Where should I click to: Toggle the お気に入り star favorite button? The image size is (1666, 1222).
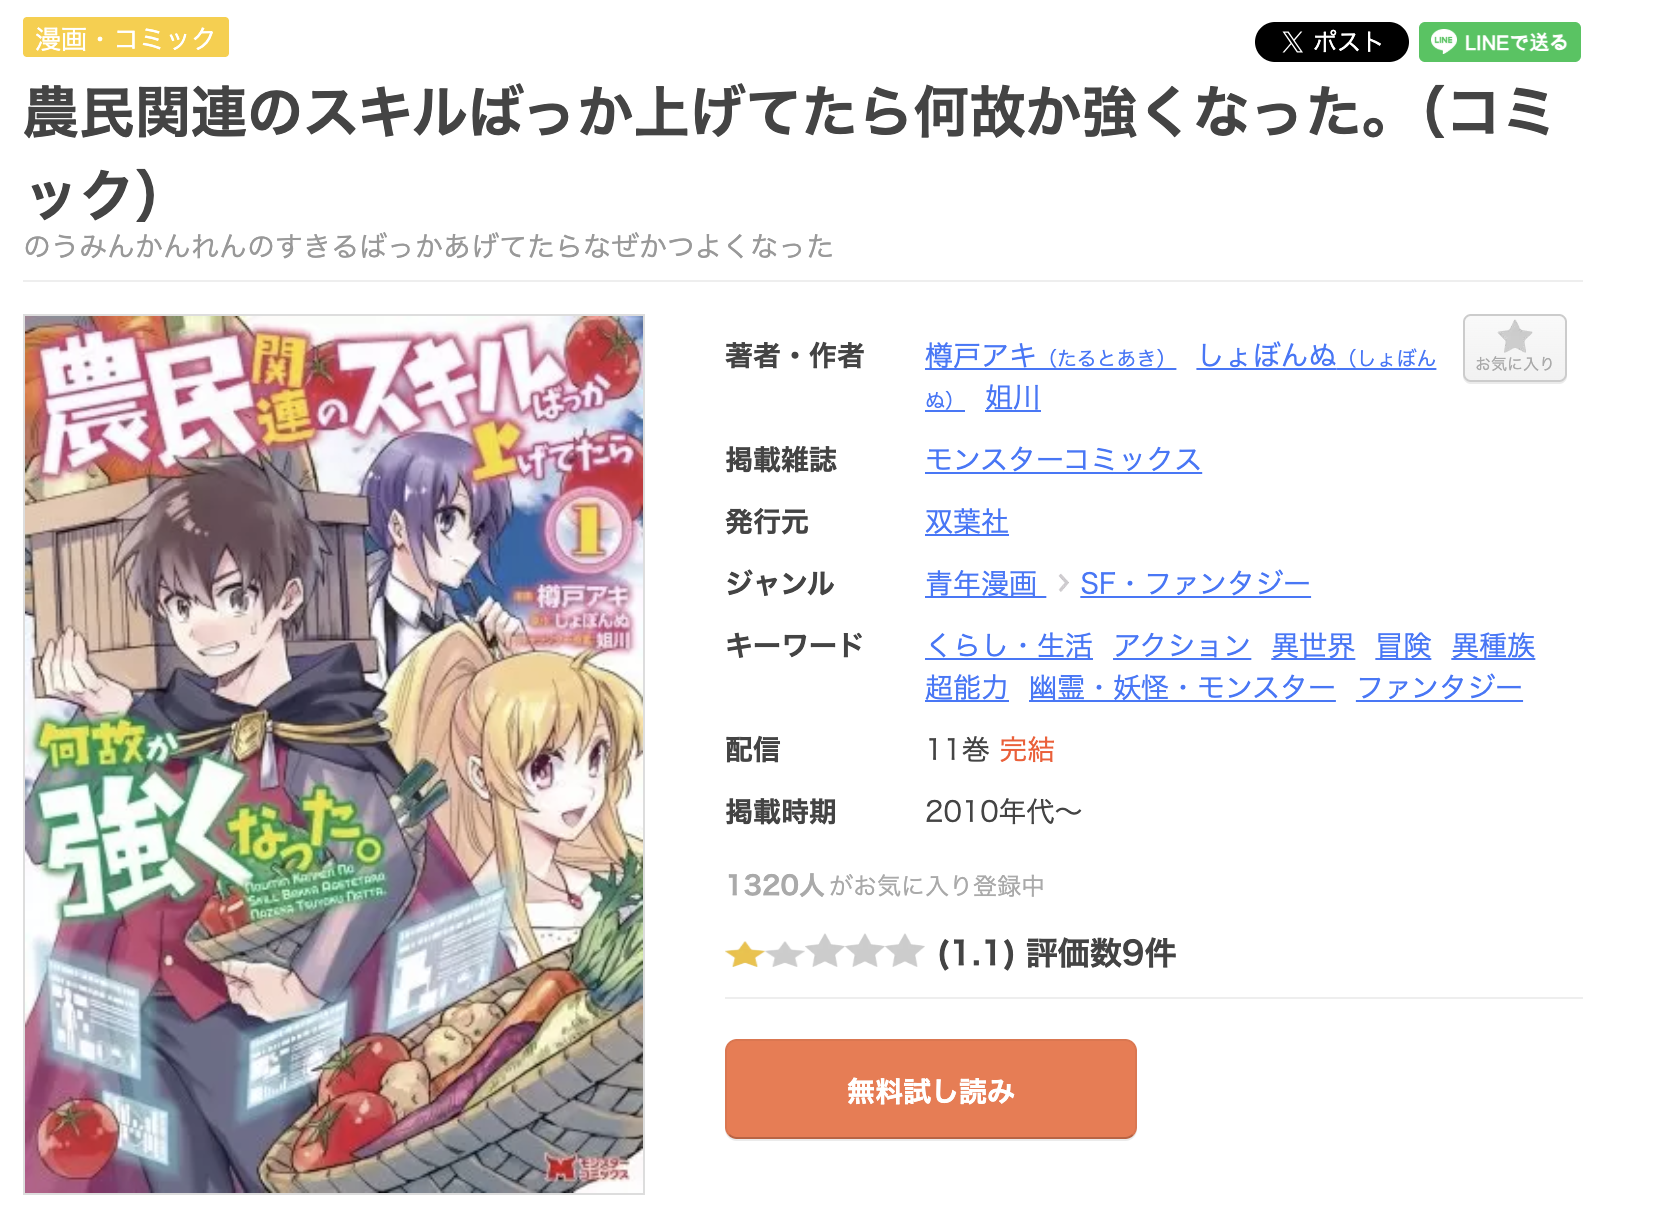pos(1514,348)
